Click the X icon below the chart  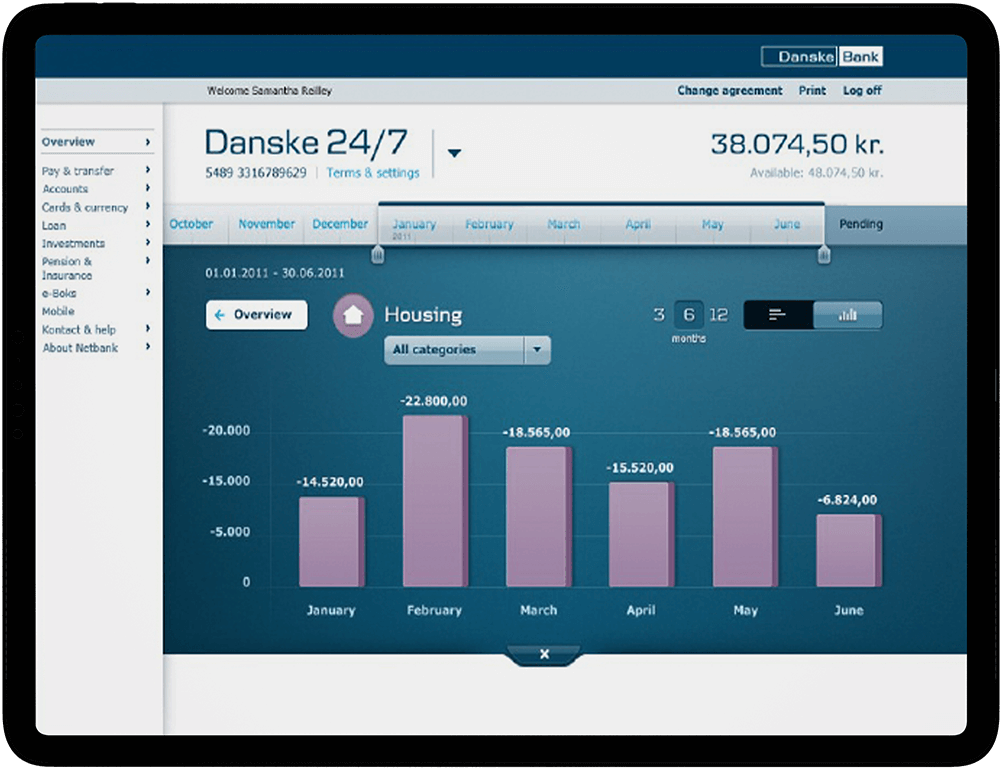544,653
